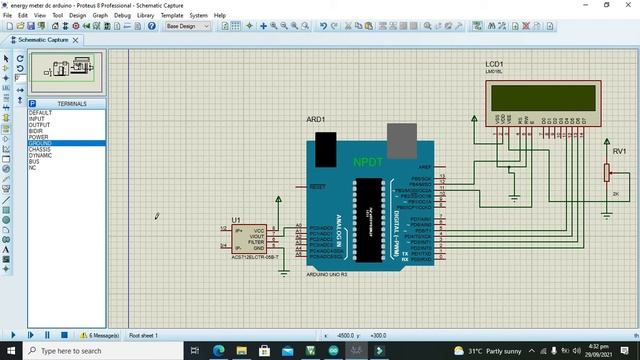Open the Help question mark icon
The height and width of the screenshot is (360, 640).
tap(152, 26)
